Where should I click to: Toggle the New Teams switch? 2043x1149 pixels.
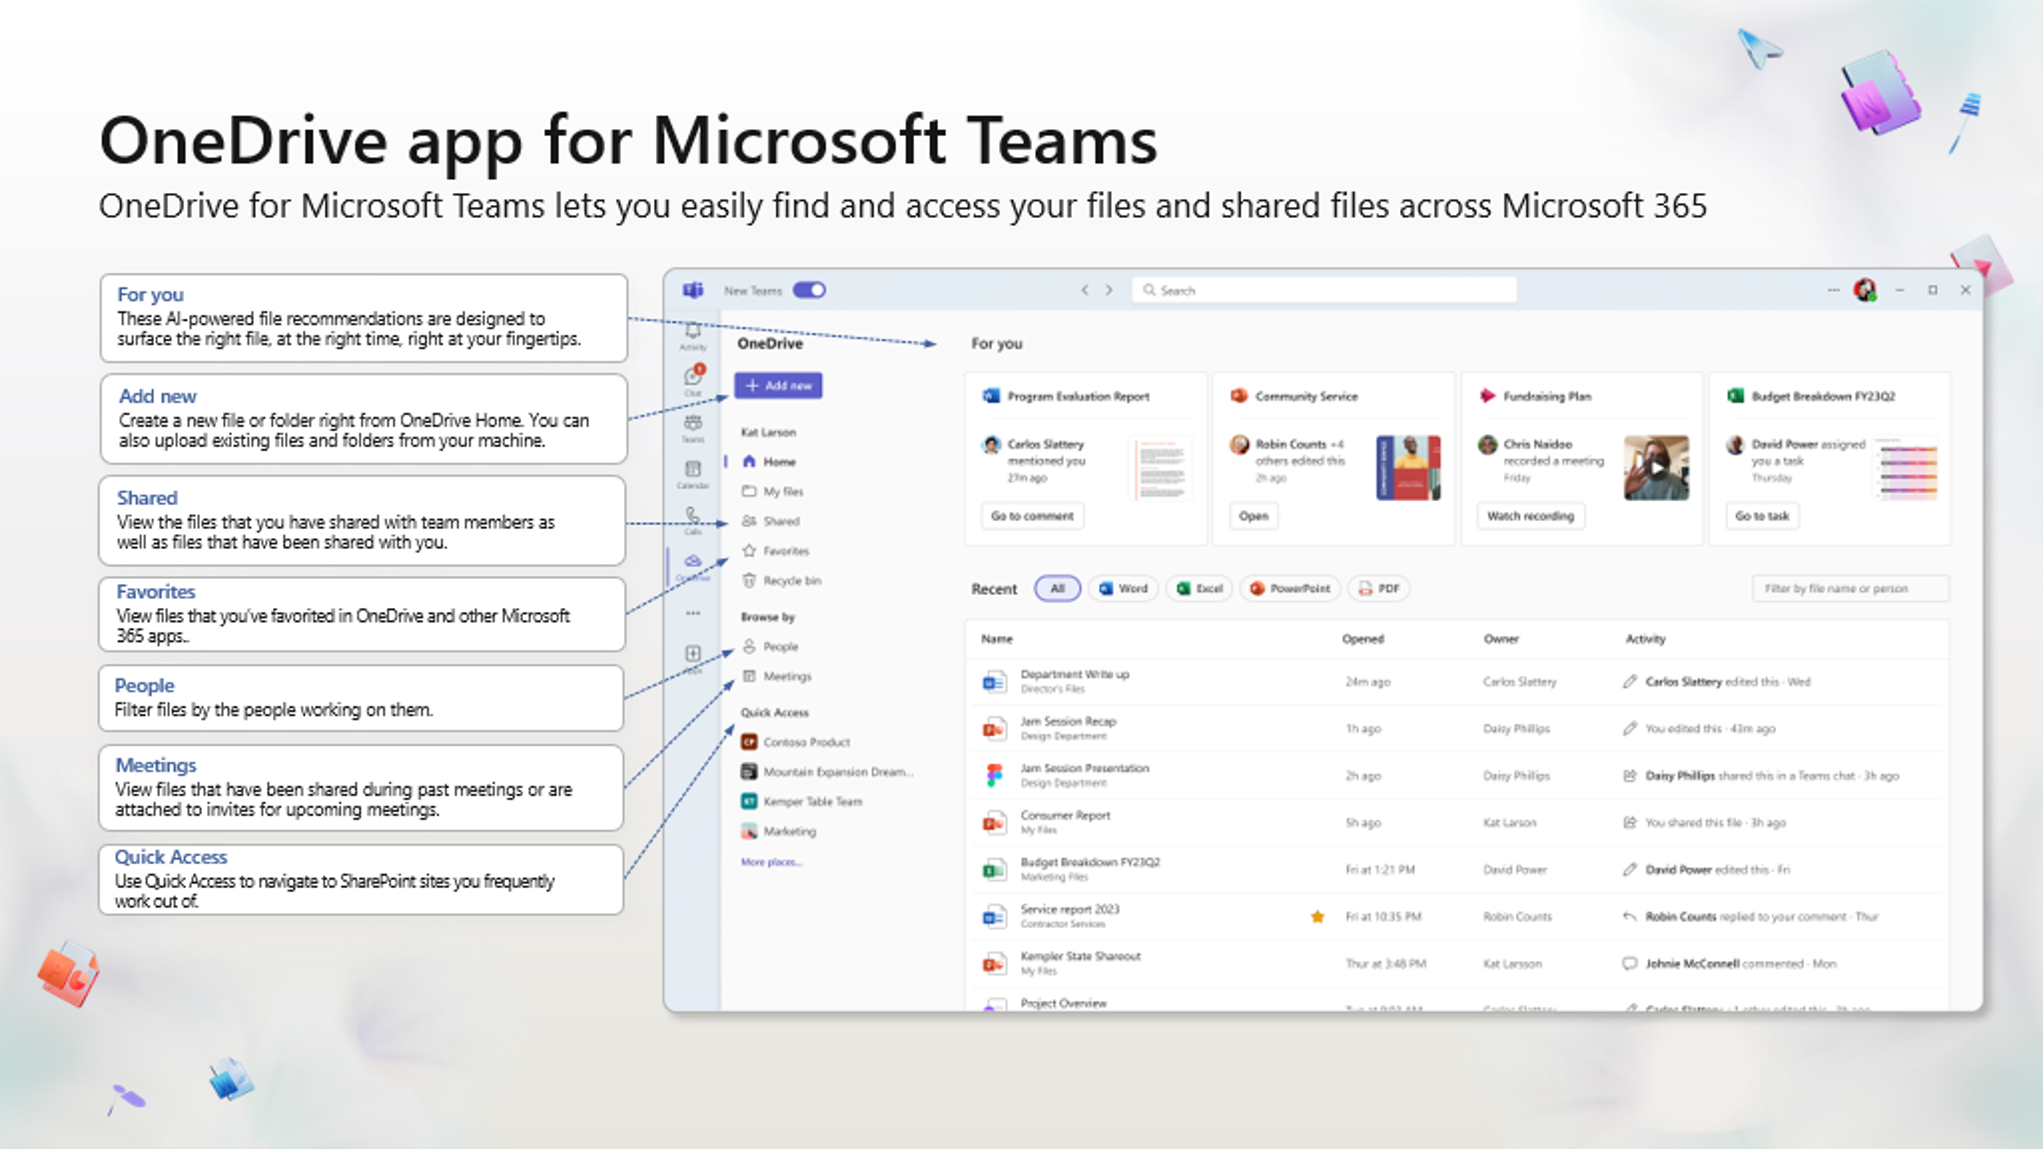coord(808,290)
